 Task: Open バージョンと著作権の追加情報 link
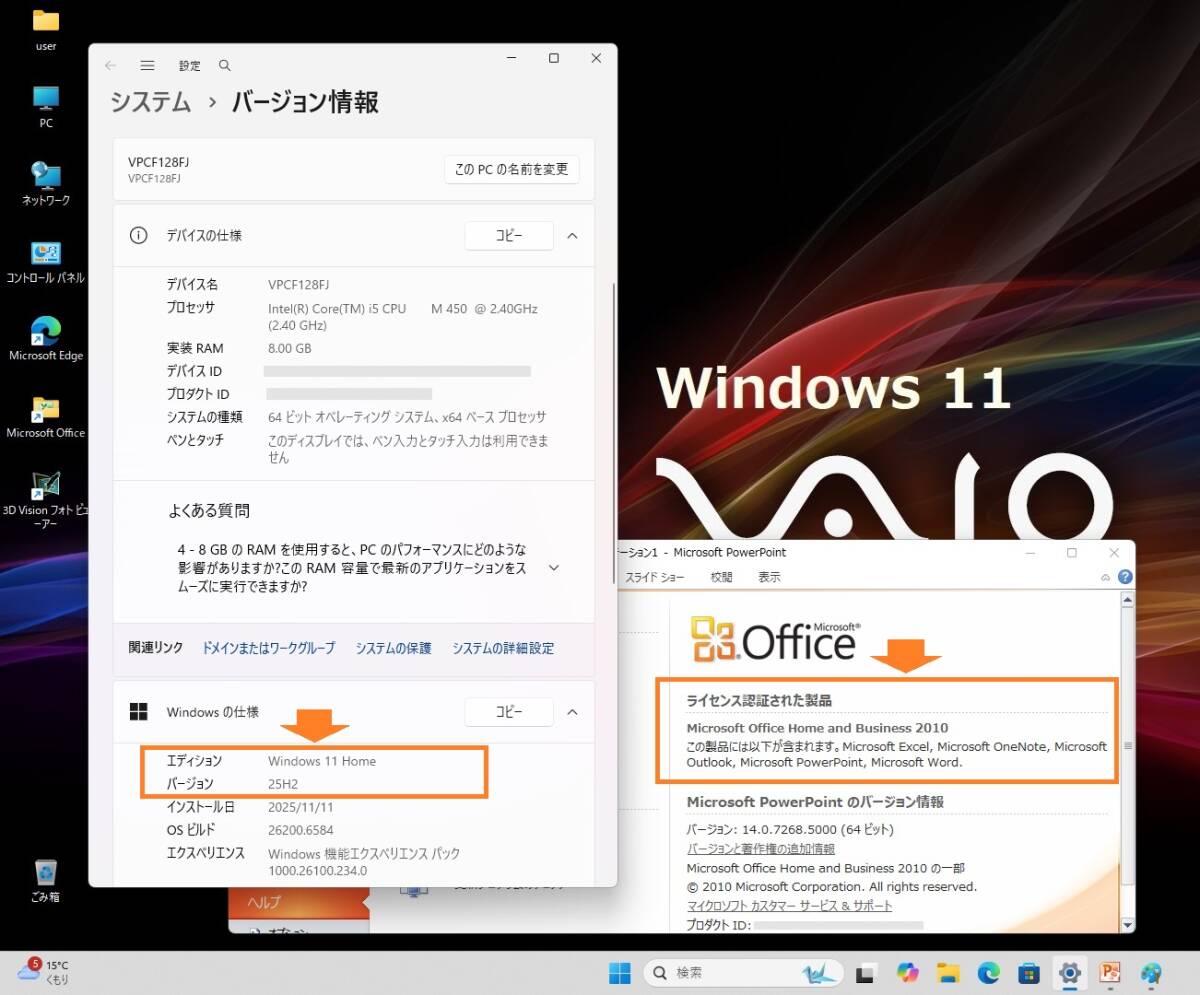(x=761, y=848)
